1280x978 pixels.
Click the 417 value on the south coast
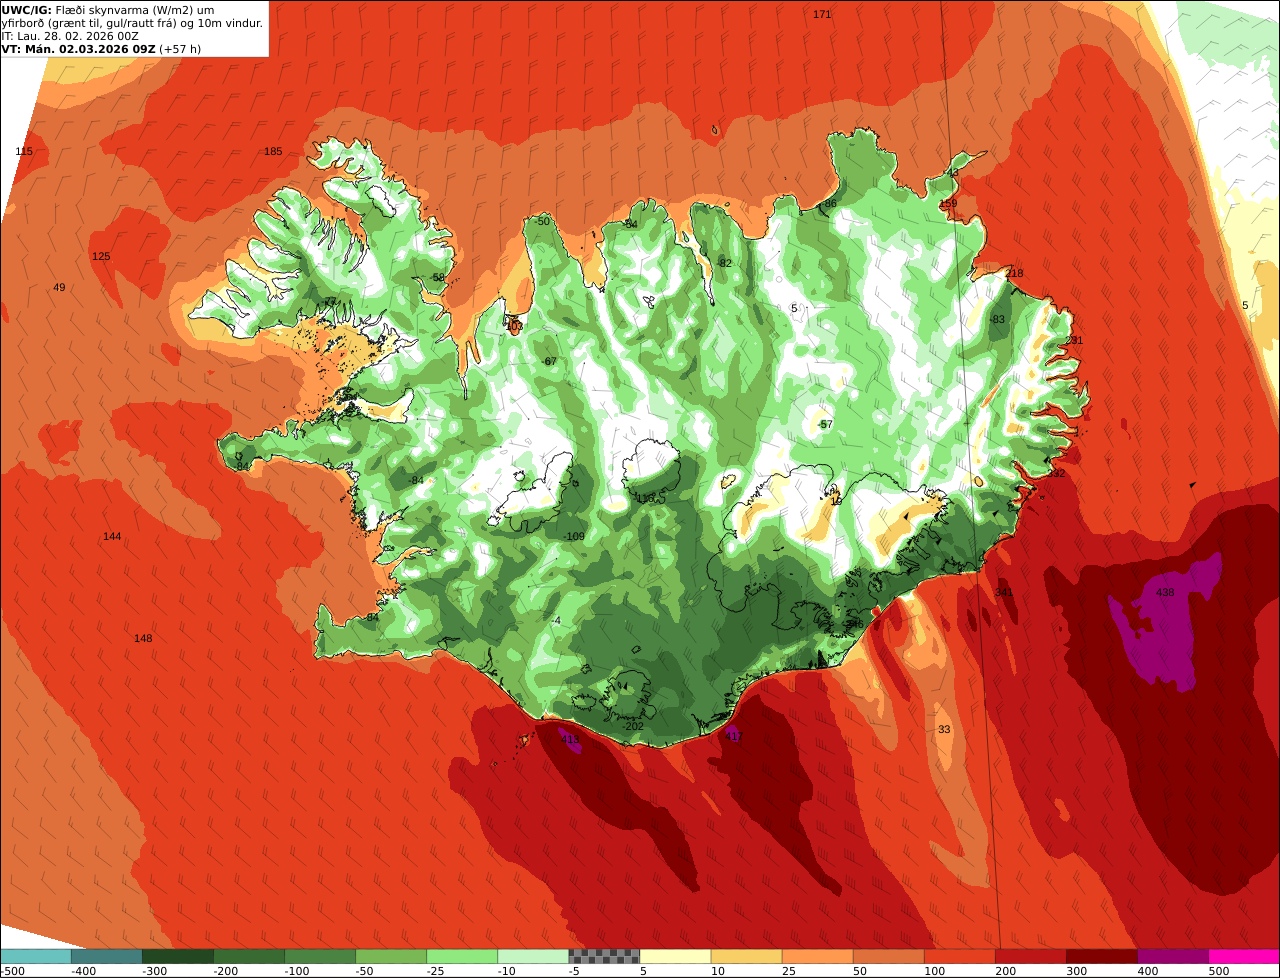[733, 737]
